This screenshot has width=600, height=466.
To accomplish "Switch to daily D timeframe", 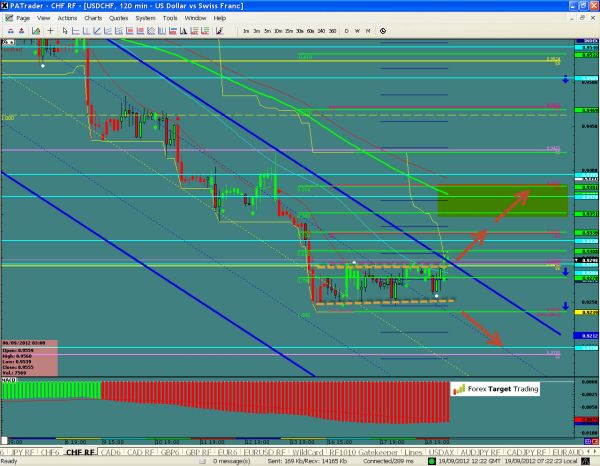I will (346, 31).
